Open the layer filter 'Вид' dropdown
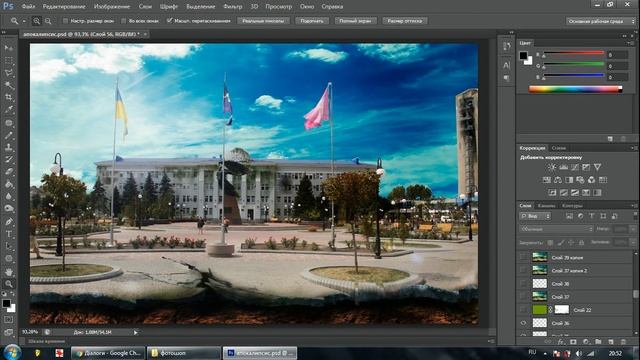This screenshot has height=360, width=640. pyautogui.click(x=536, y=216)
